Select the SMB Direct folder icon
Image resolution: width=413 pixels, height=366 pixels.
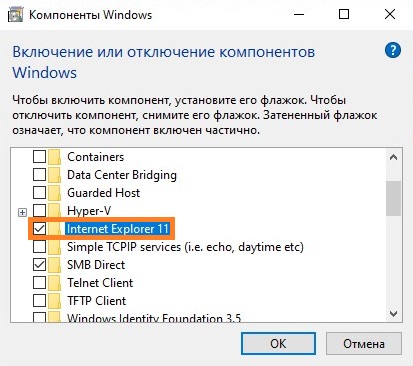coord(54,265)
